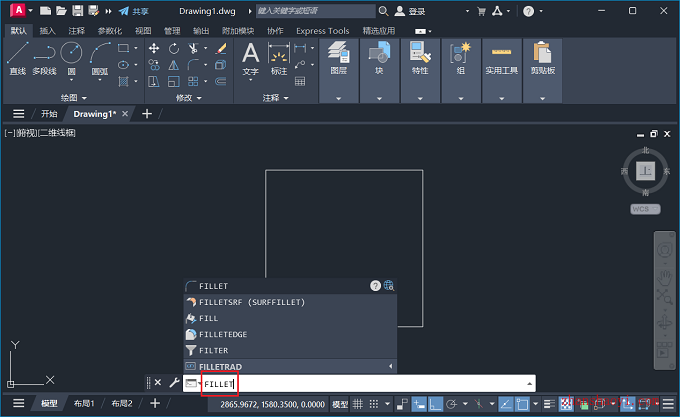
Task: Expand the 注释 (Annotation) panel
Action: pyautogui.click(x=275, y=98)
